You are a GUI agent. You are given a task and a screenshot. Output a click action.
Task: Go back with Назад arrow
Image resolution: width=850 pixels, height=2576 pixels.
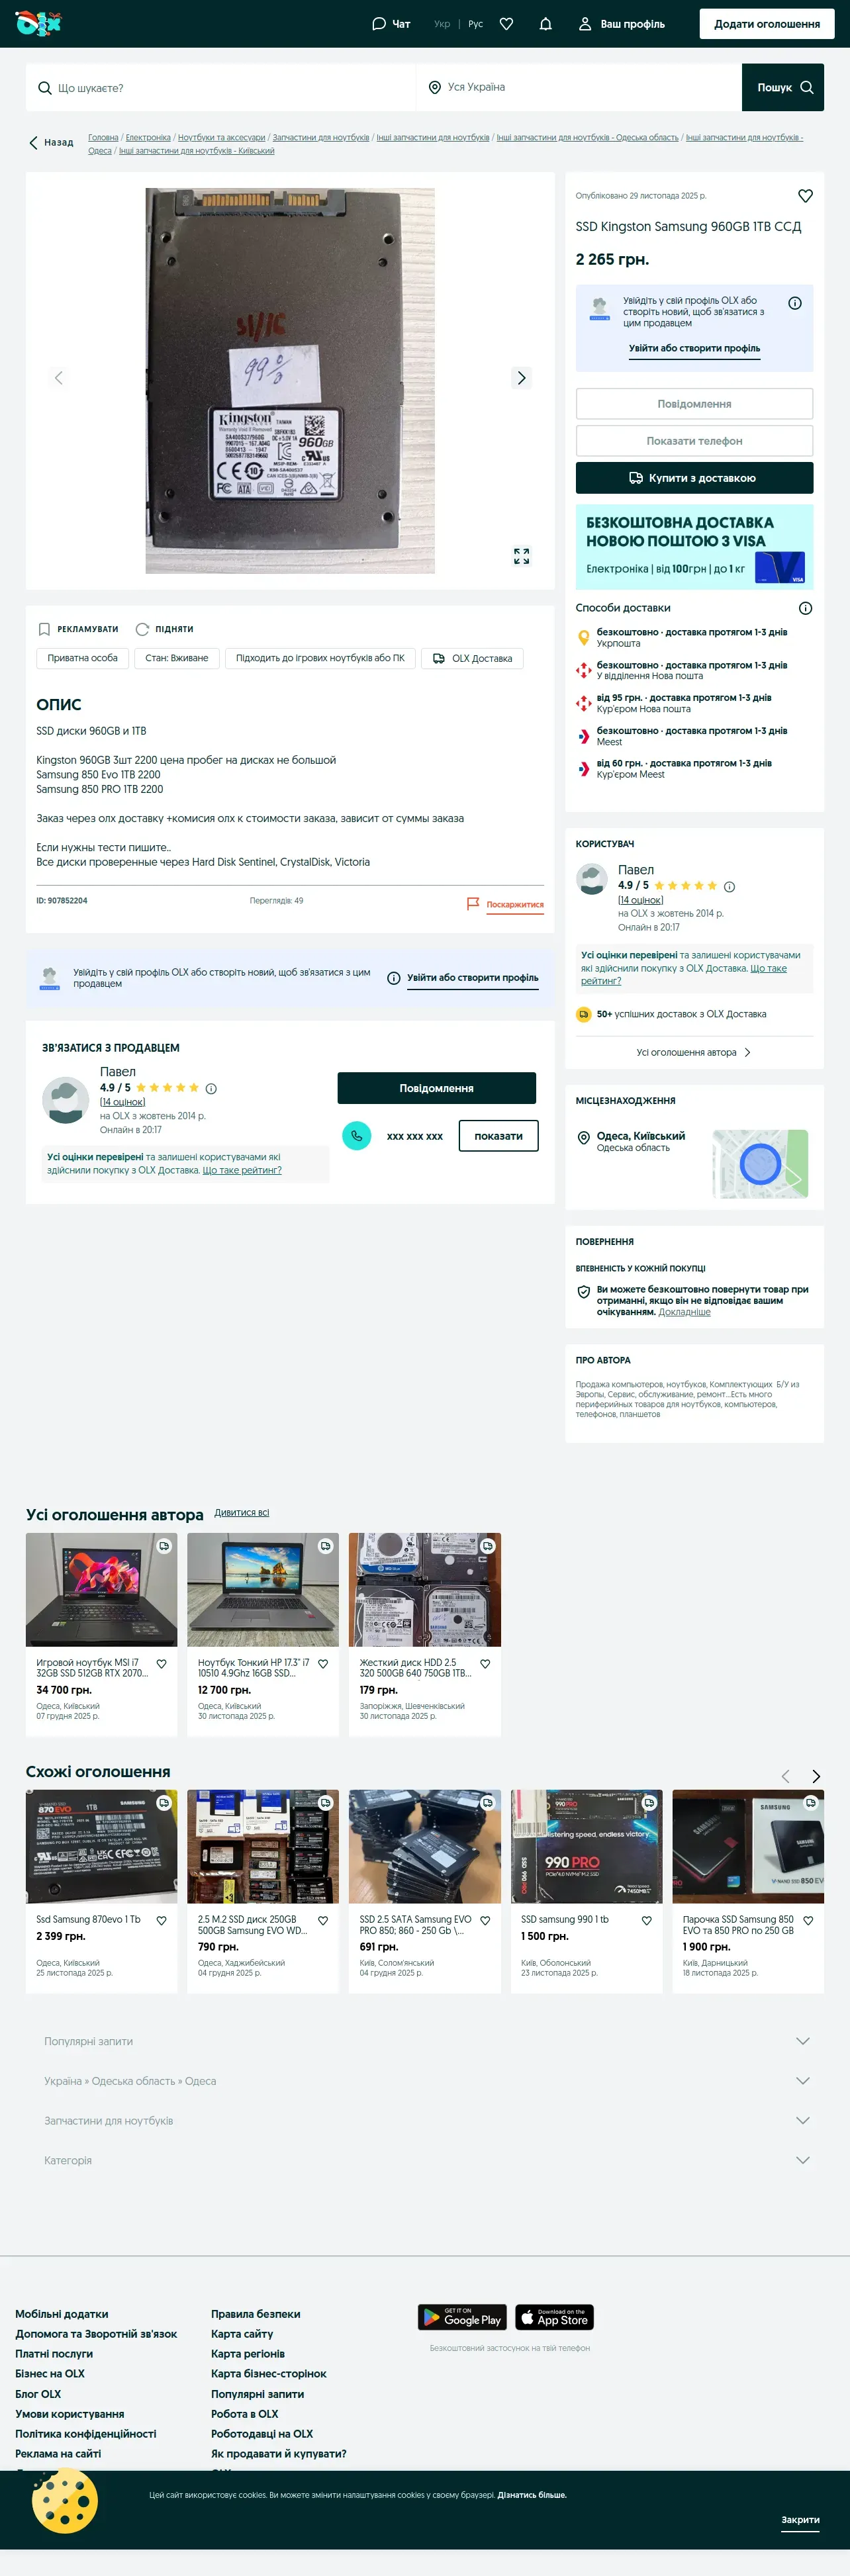(x=51, y=143)
